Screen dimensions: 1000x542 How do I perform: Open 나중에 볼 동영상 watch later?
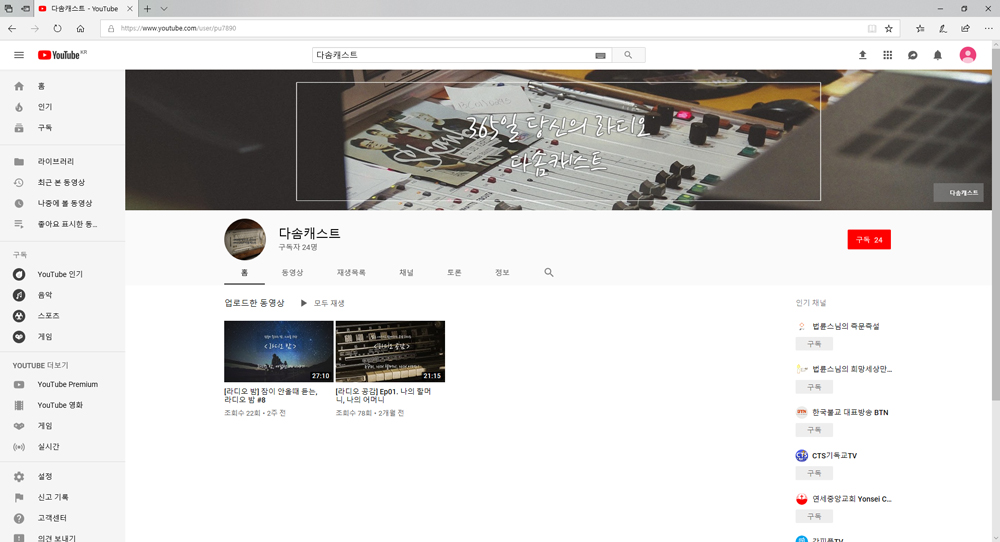62,203
